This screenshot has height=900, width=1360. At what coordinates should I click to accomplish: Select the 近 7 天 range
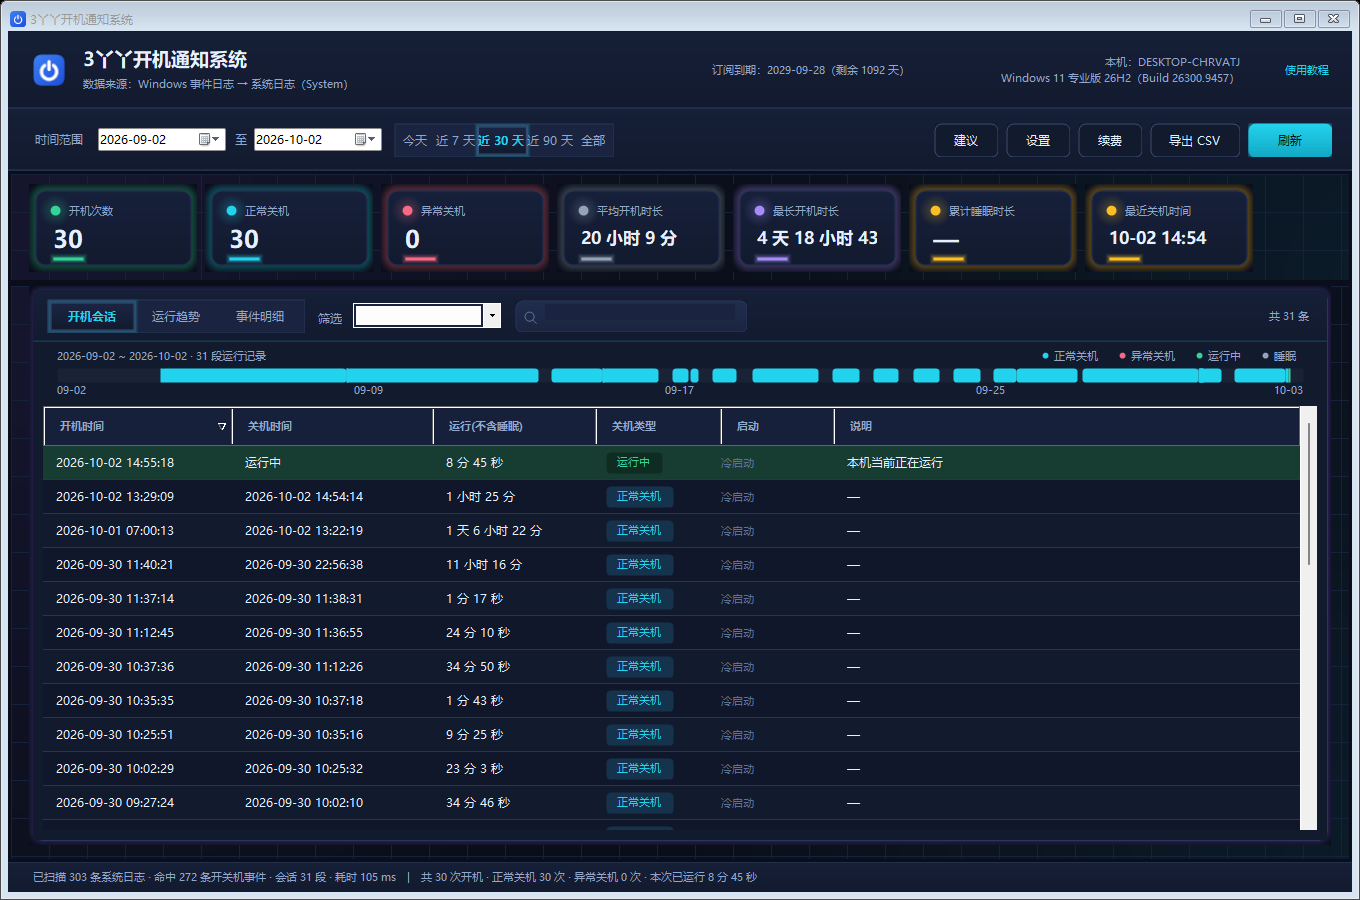click(x=455, y=141)
